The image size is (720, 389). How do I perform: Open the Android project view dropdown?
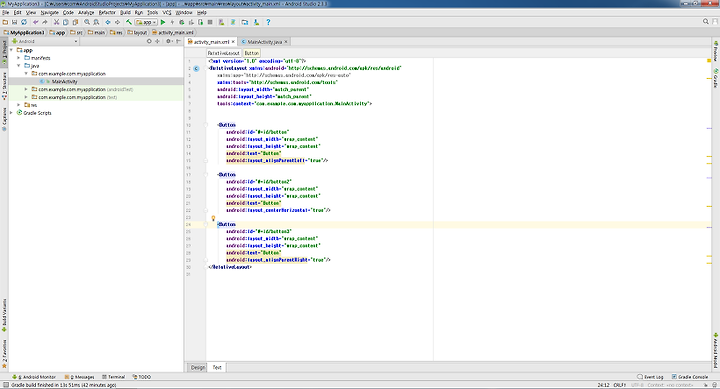point(45,41)
